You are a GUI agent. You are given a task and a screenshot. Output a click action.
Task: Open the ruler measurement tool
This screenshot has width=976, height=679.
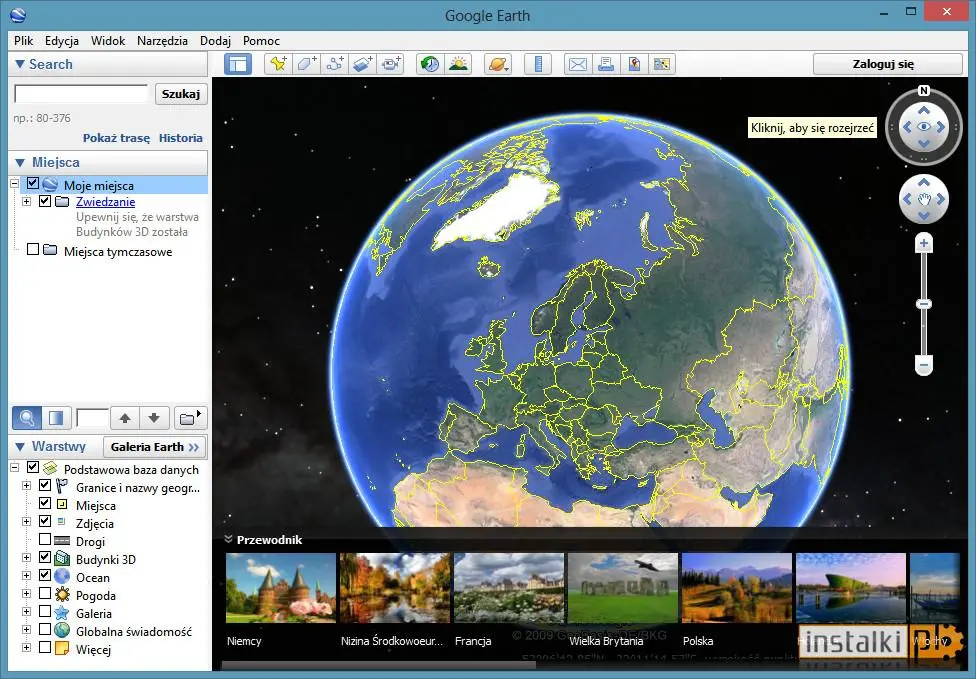[x=538, y=64]
